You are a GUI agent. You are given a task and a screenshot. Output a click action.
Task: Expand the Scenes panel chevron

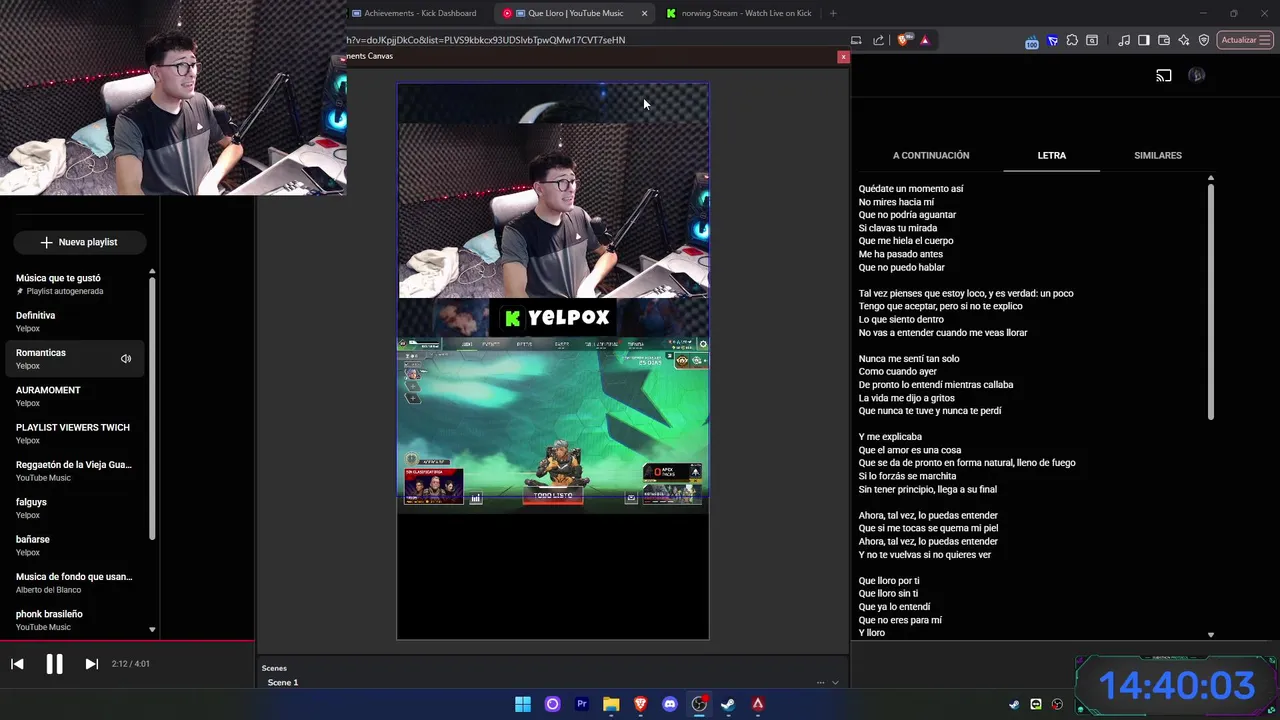(835, 682)
